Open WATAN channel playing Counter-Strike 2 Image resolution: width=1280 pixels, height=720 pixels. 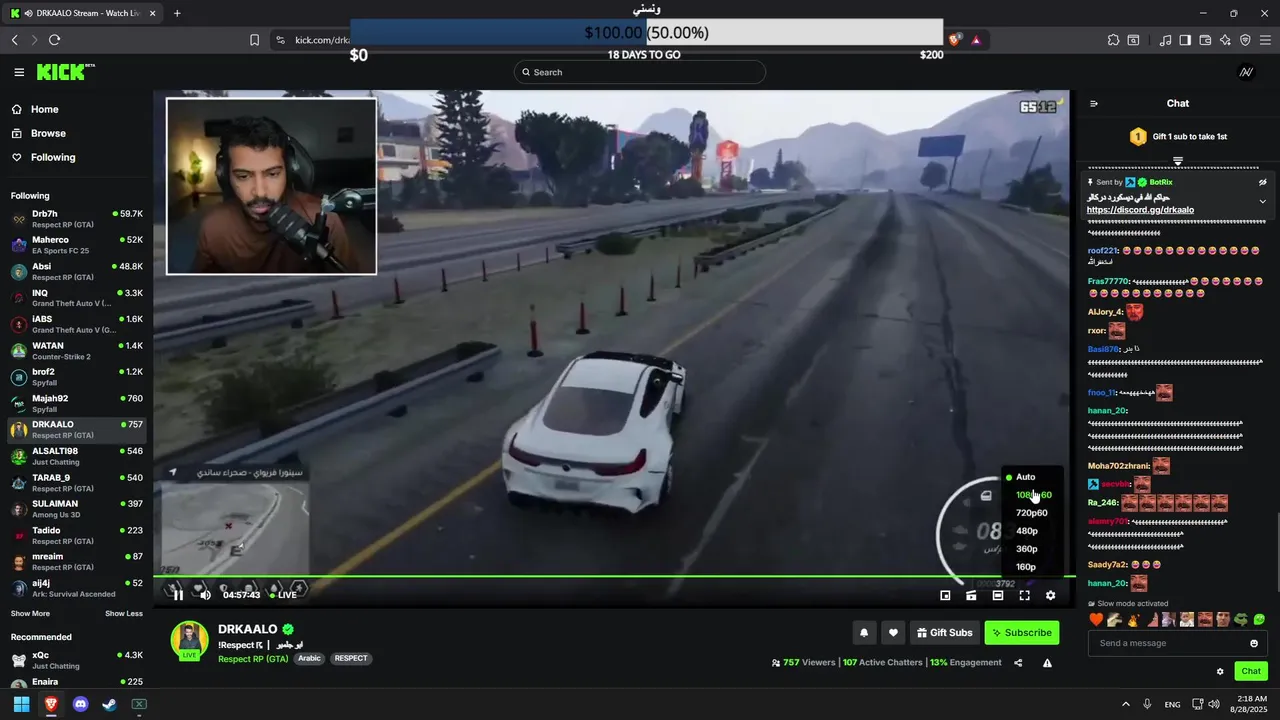tap(76, 351)
